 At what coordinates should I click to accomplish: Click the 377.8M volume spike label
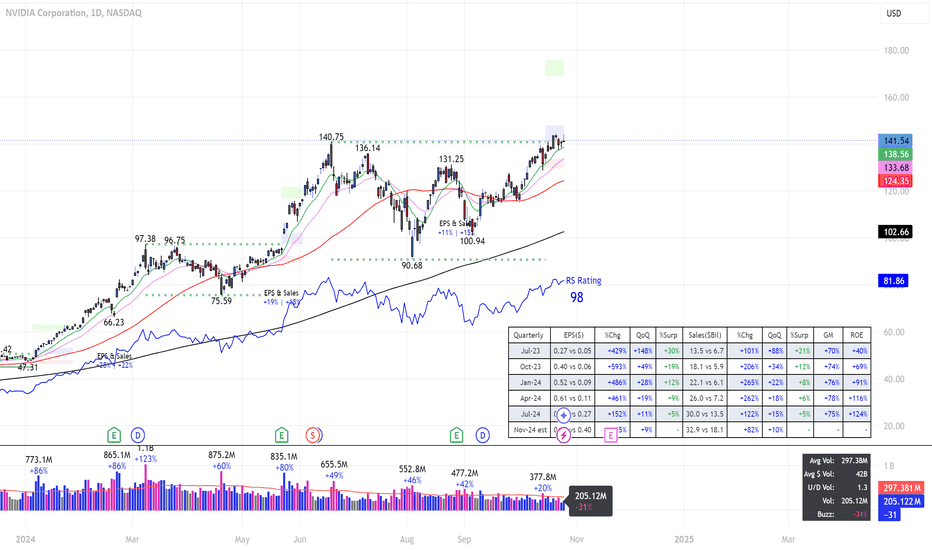coord(543,477)
